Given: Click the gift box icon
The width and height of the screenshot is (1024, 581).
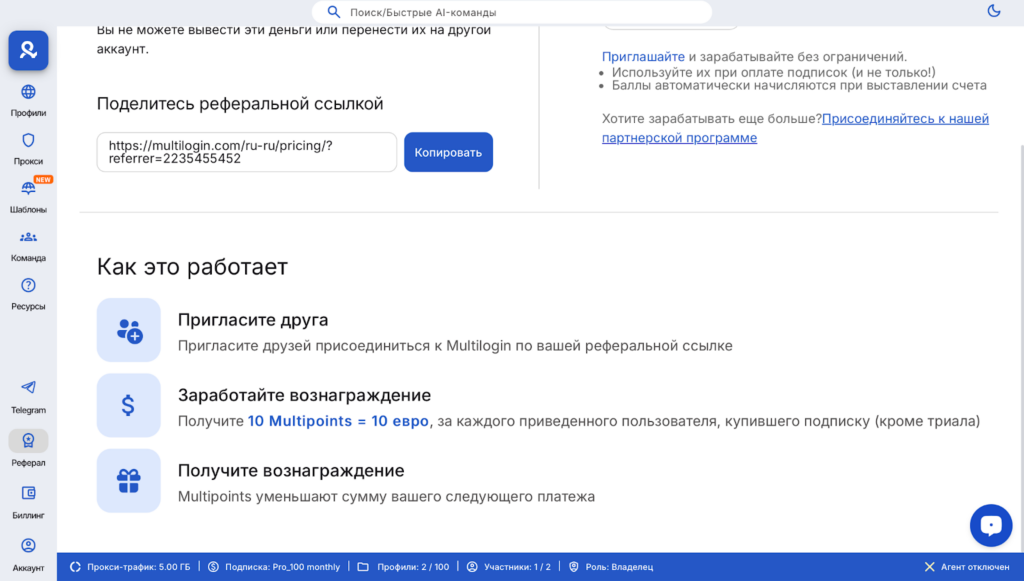Looking at the screenshot, I should click(129, 481).
